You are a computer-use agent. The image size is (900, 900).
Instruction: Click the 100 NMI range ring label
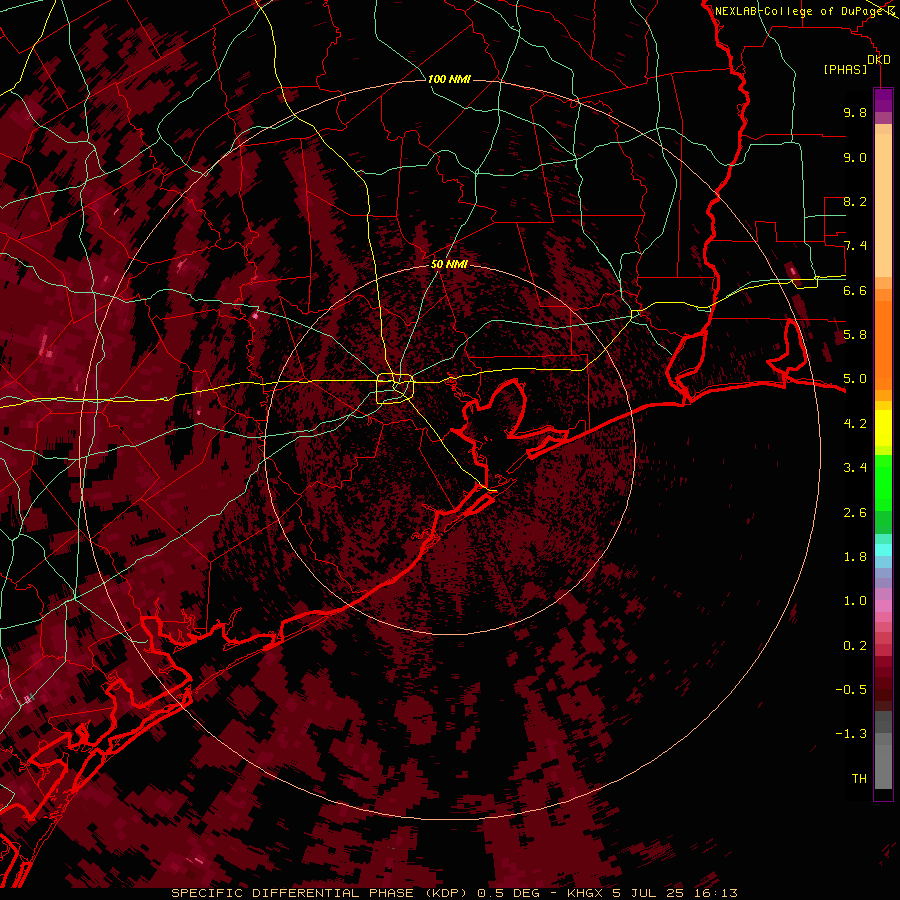(449, 79)
